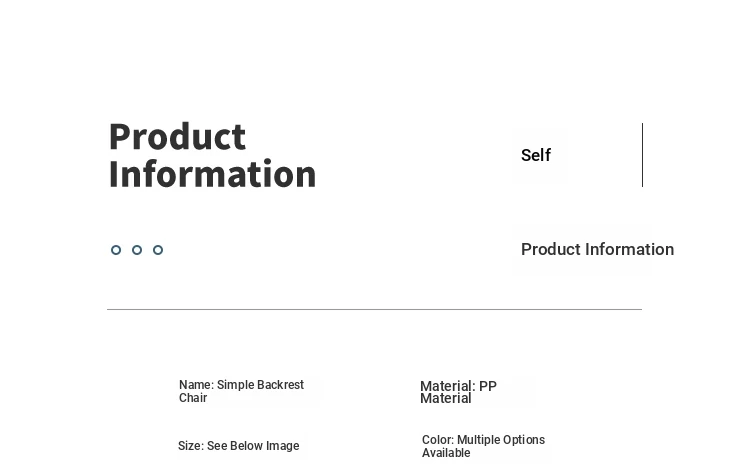Select the "Self" label

pyautogui.click(x=536, y=155)
